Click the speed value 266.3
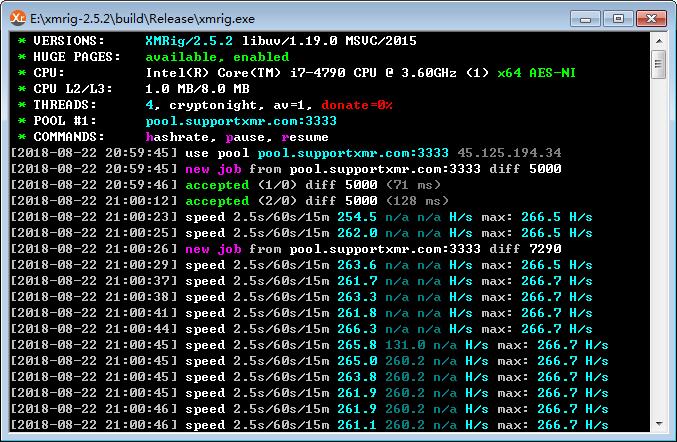Screen dimensions: 677x442 (357, 328)
